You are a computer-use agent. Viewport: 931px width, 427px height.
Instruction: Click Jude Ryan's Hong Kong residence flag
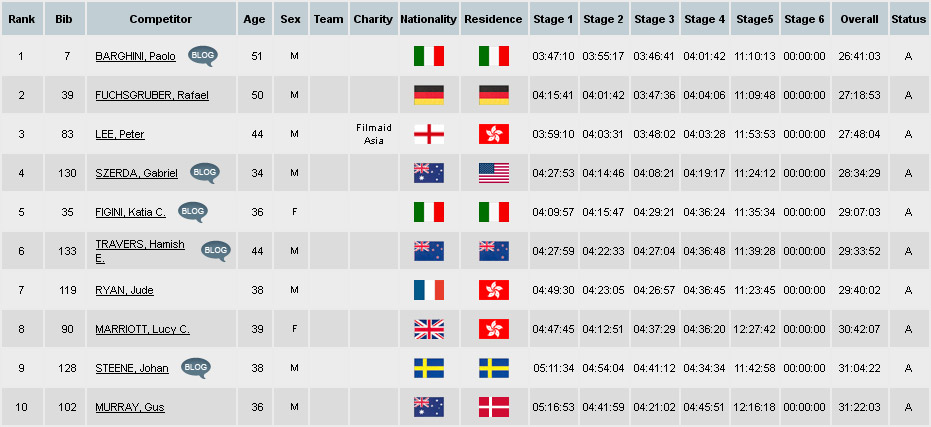pos(494,290)
